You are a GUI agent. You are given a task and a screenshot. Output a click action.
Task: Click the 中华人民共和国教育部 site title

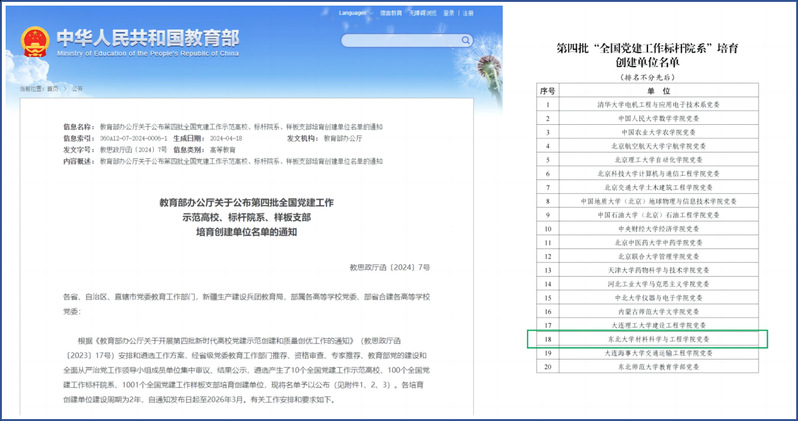147,36
